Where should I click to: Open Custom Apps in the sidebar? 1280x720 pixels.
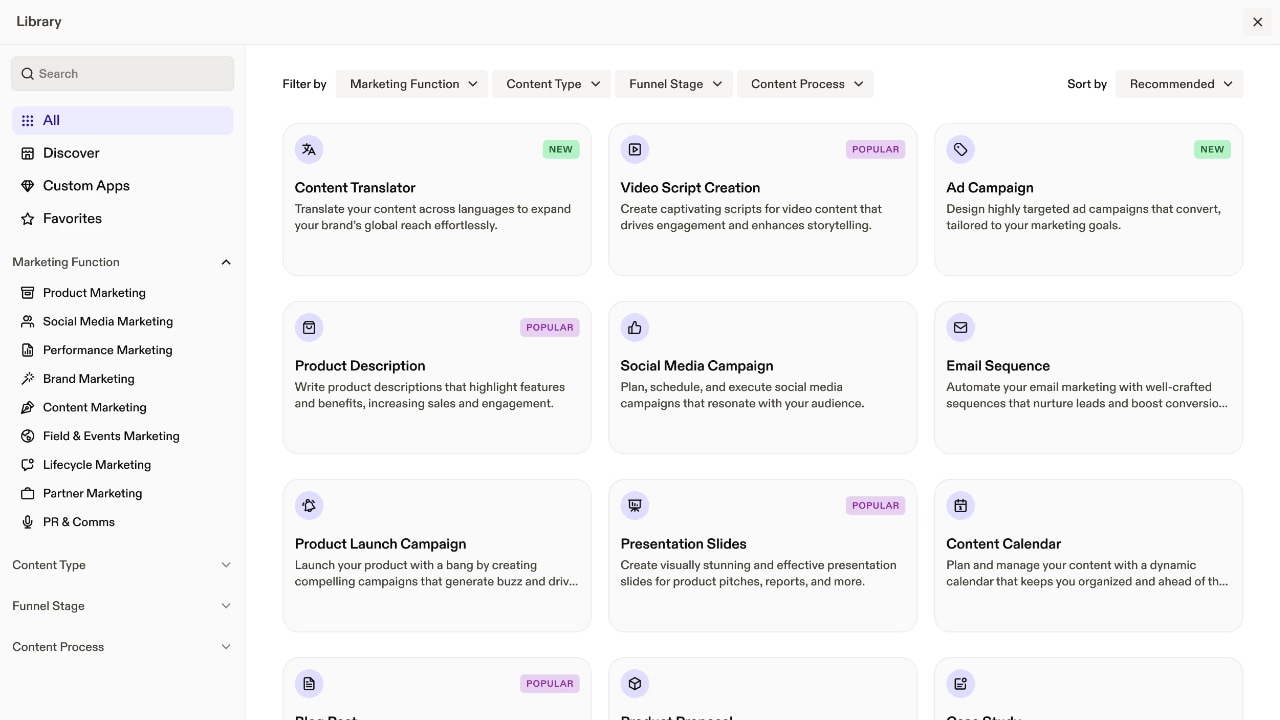coord(86,186)
